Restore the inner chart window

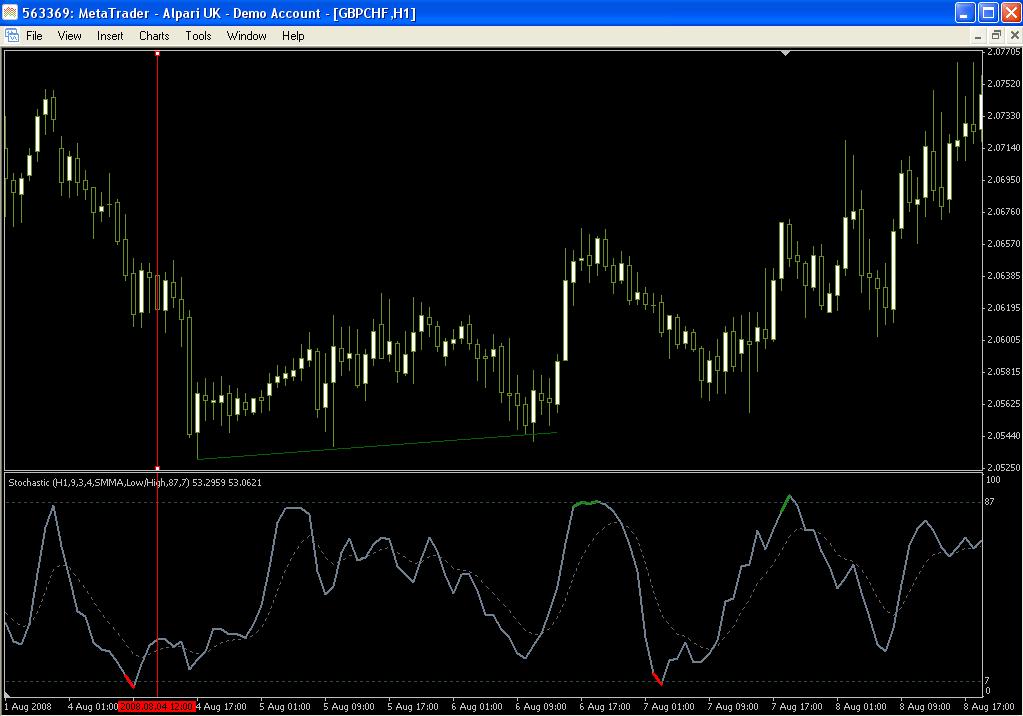995,35
